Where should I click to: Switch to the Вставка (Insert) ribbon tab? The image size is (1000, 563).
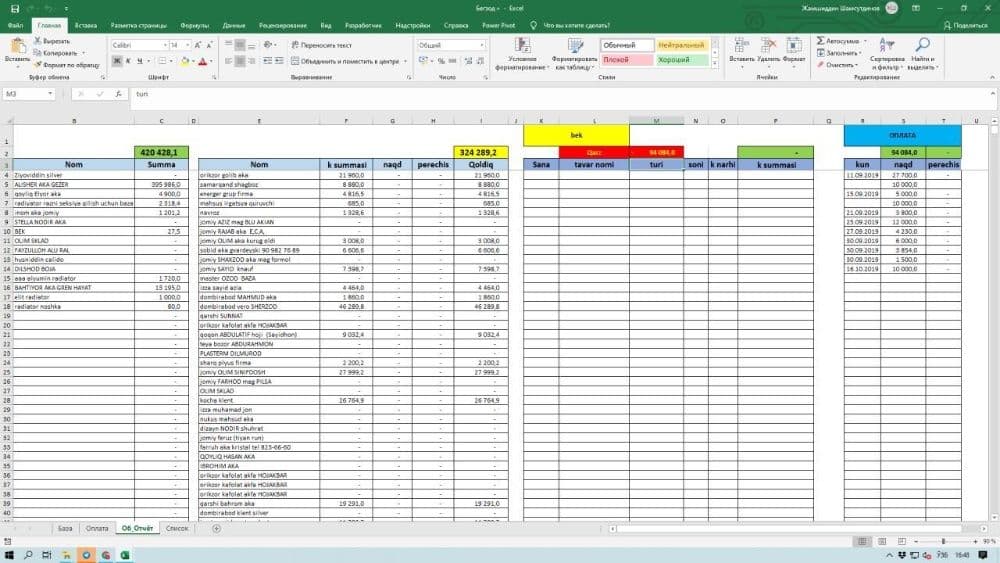click(x=85, y=26)
